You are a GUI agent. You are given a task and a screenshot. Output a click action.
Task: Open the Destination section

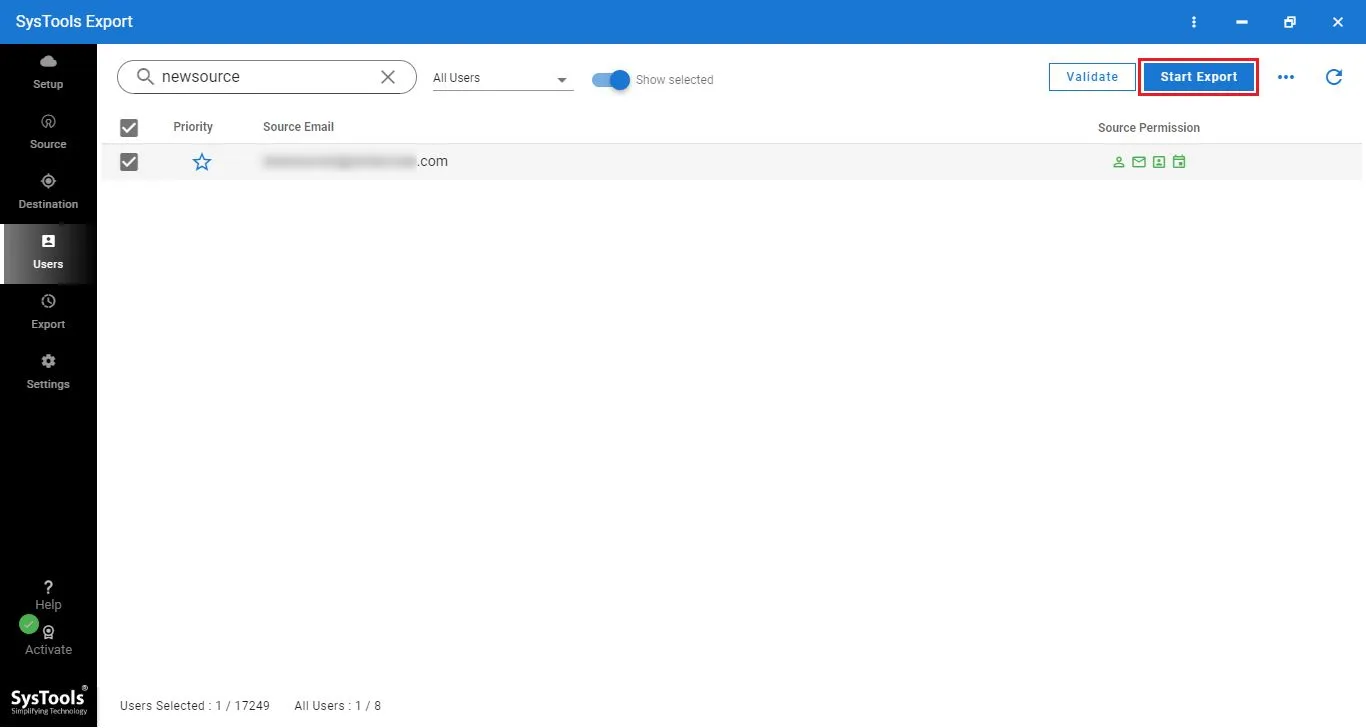(x=48, y=191)
